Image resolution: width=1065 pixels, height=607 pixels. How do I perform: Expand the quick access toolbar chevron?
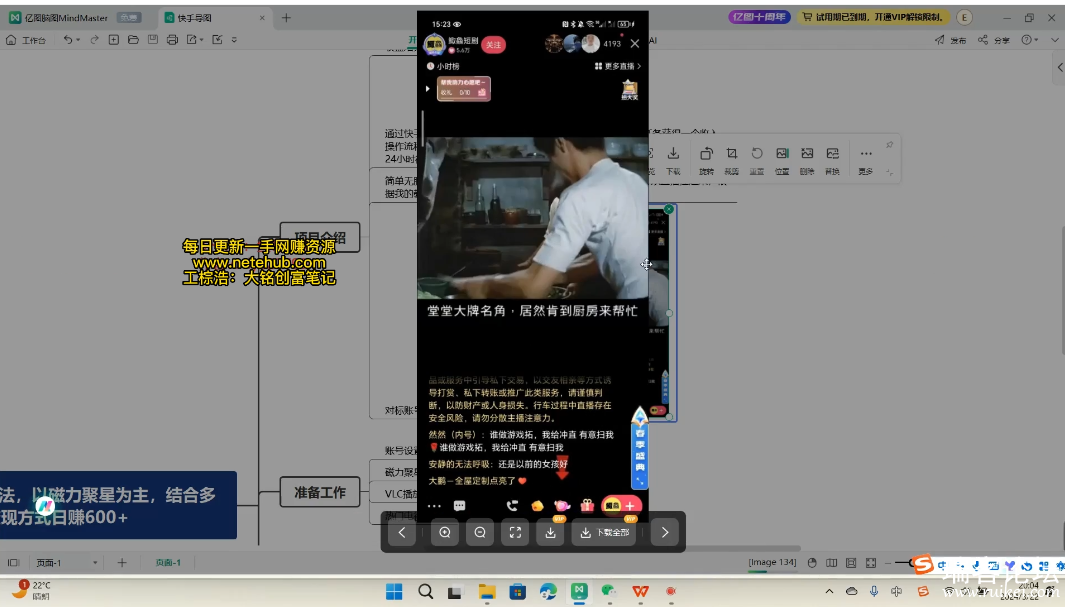234,40
